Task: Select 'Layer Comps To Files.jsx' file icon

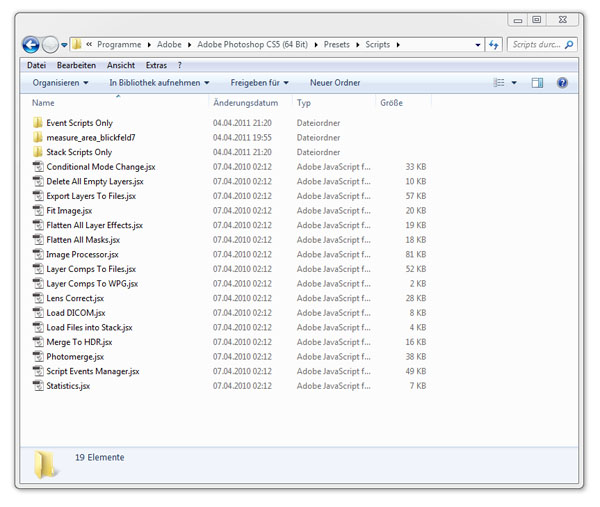Action: pos(38,269)
